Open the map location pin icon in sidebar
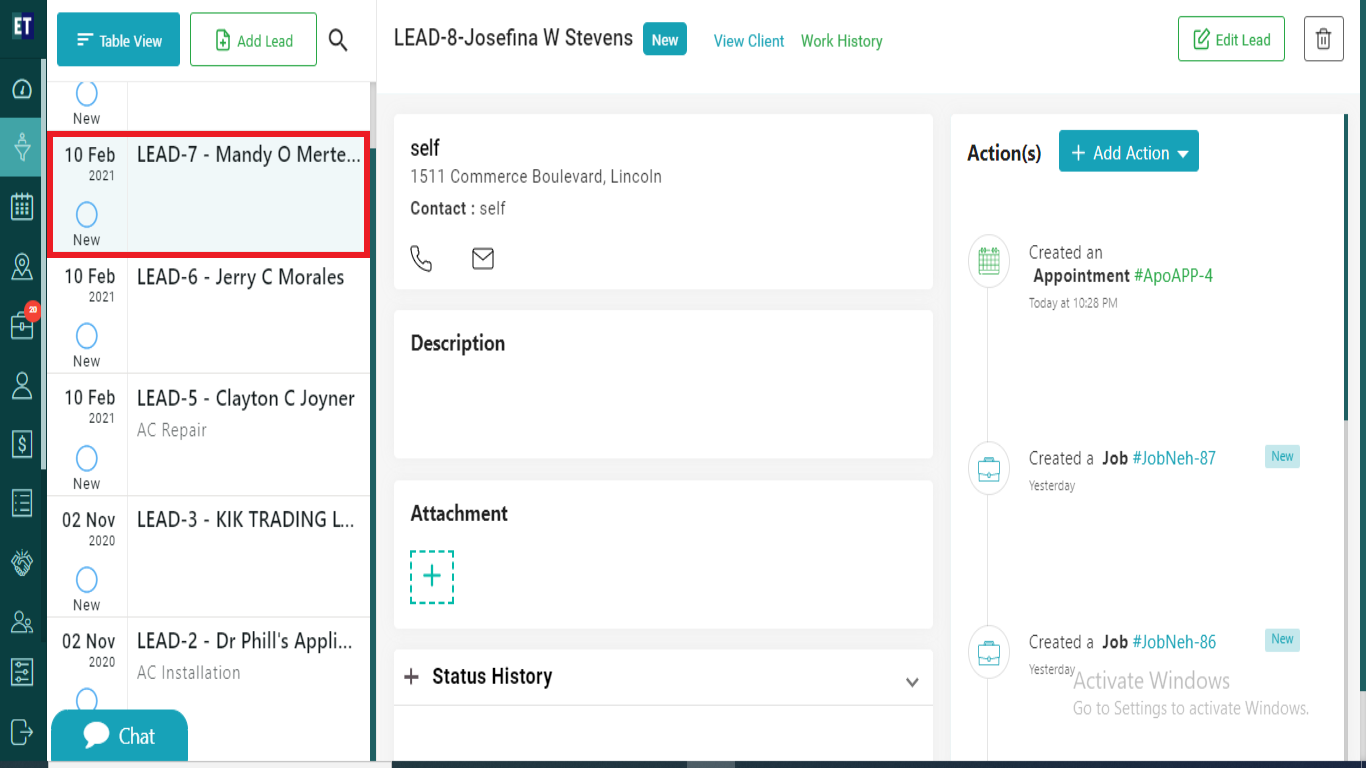The width and height of the screenshot is (1366, 768). tap(22, 266)
